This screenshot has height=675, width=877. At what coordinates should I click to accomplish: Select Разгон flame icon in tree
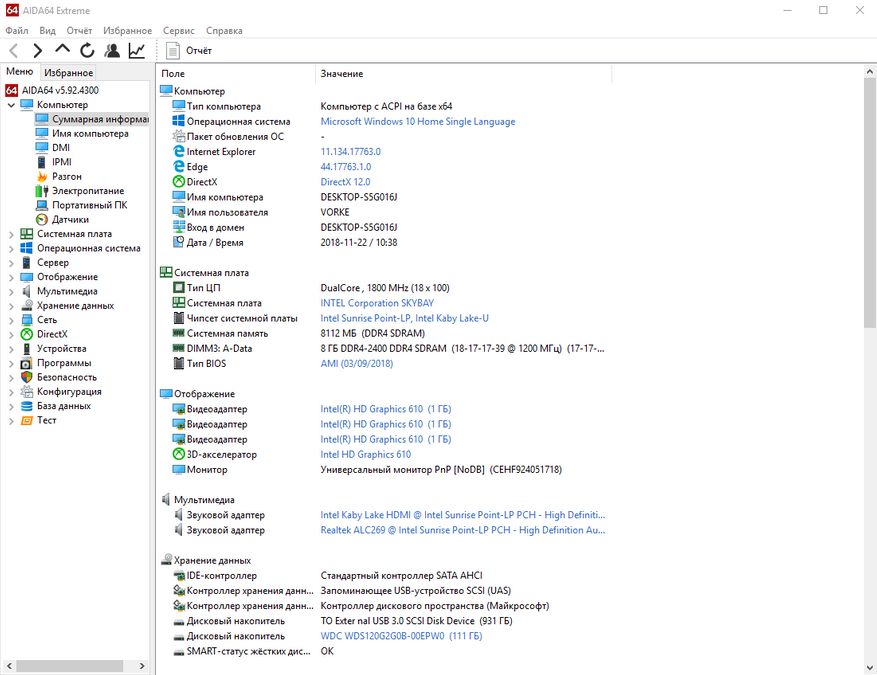(66, 176)
